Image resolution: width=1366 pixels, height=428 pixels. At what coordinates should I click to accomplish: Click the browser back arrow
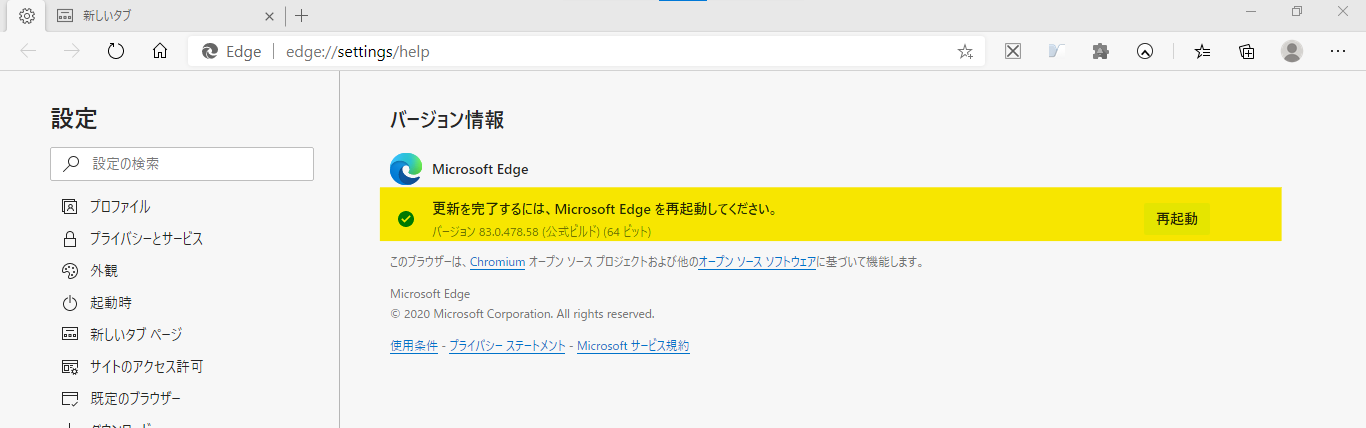28,51
